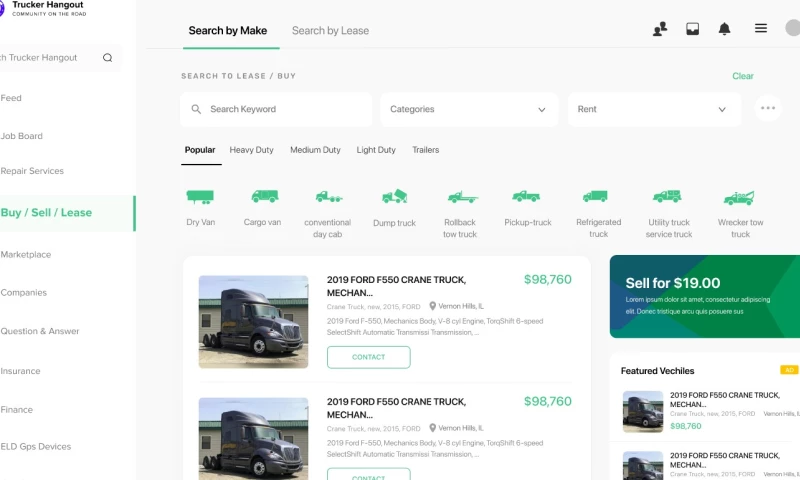Click the Utility truck service truck icon
Image resolution: width=800 pixels, height=480 pixels.
coord(667,196)
